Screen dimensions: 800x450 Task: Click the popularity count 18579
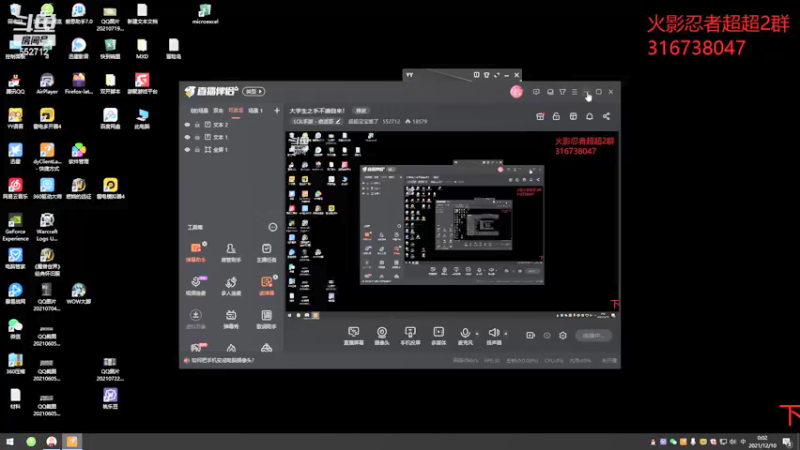416,121
